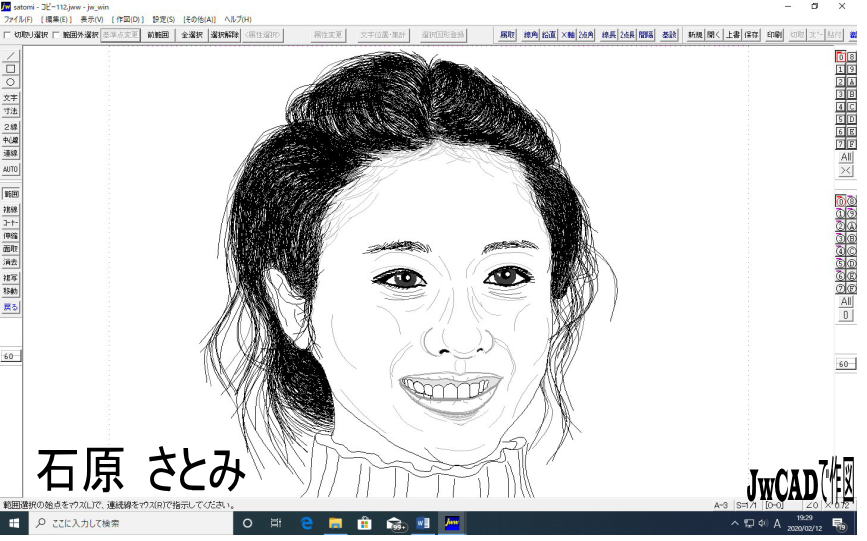
Task: Click the 線長 line length toolbar button
Action: [609, 35]
